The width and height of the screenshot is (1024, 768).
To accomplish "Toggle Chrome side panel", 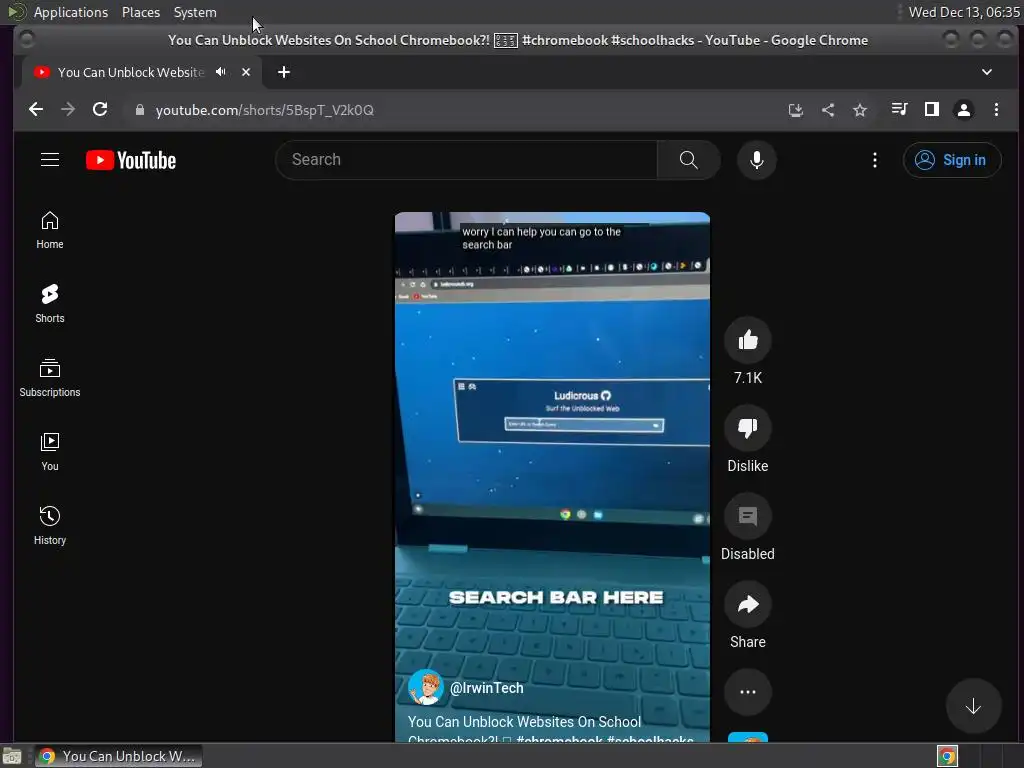I will point(932,110).
